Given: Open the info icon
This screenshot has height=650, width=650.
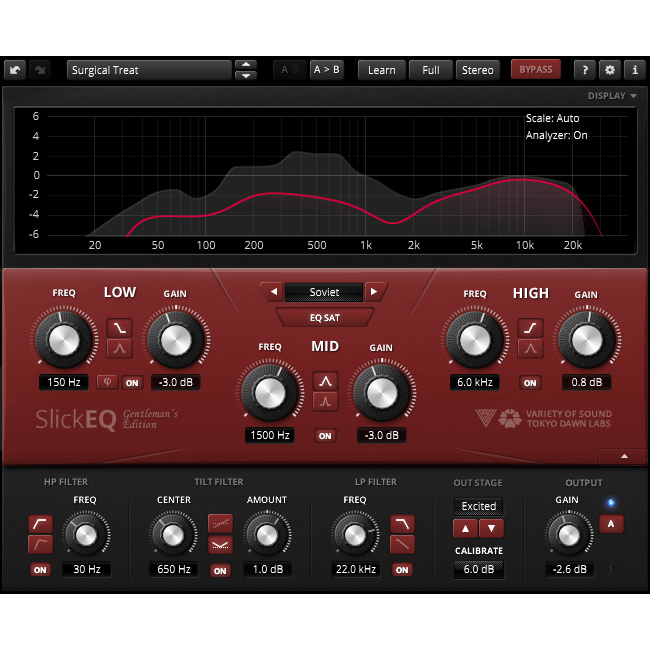Looking at the screenshot, I should pos(635,70).
